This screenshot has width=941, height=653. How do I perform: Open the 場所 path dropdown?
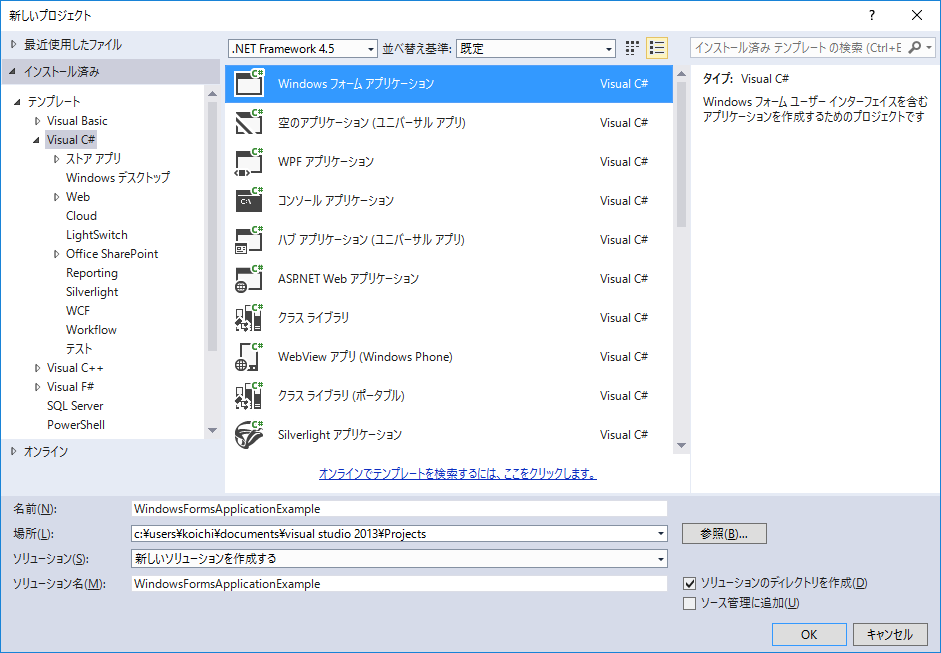pyautogui.click(x=661, y=534)
